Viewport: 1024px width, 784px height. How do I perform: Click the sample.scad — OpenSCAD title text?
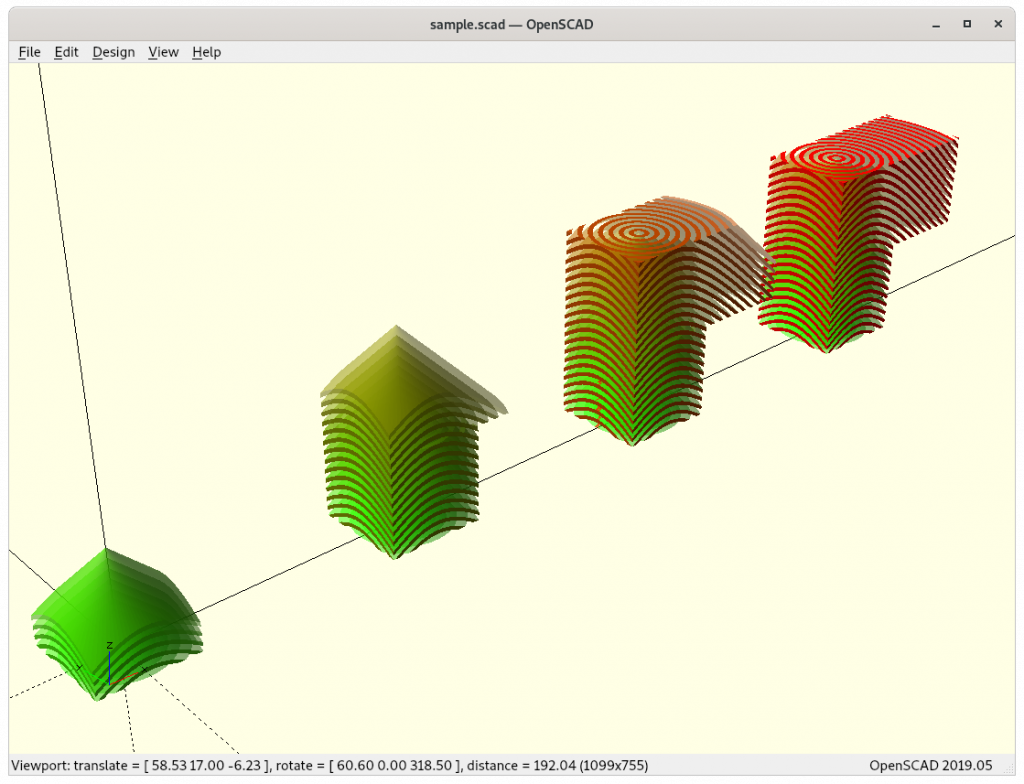[511, 25]
